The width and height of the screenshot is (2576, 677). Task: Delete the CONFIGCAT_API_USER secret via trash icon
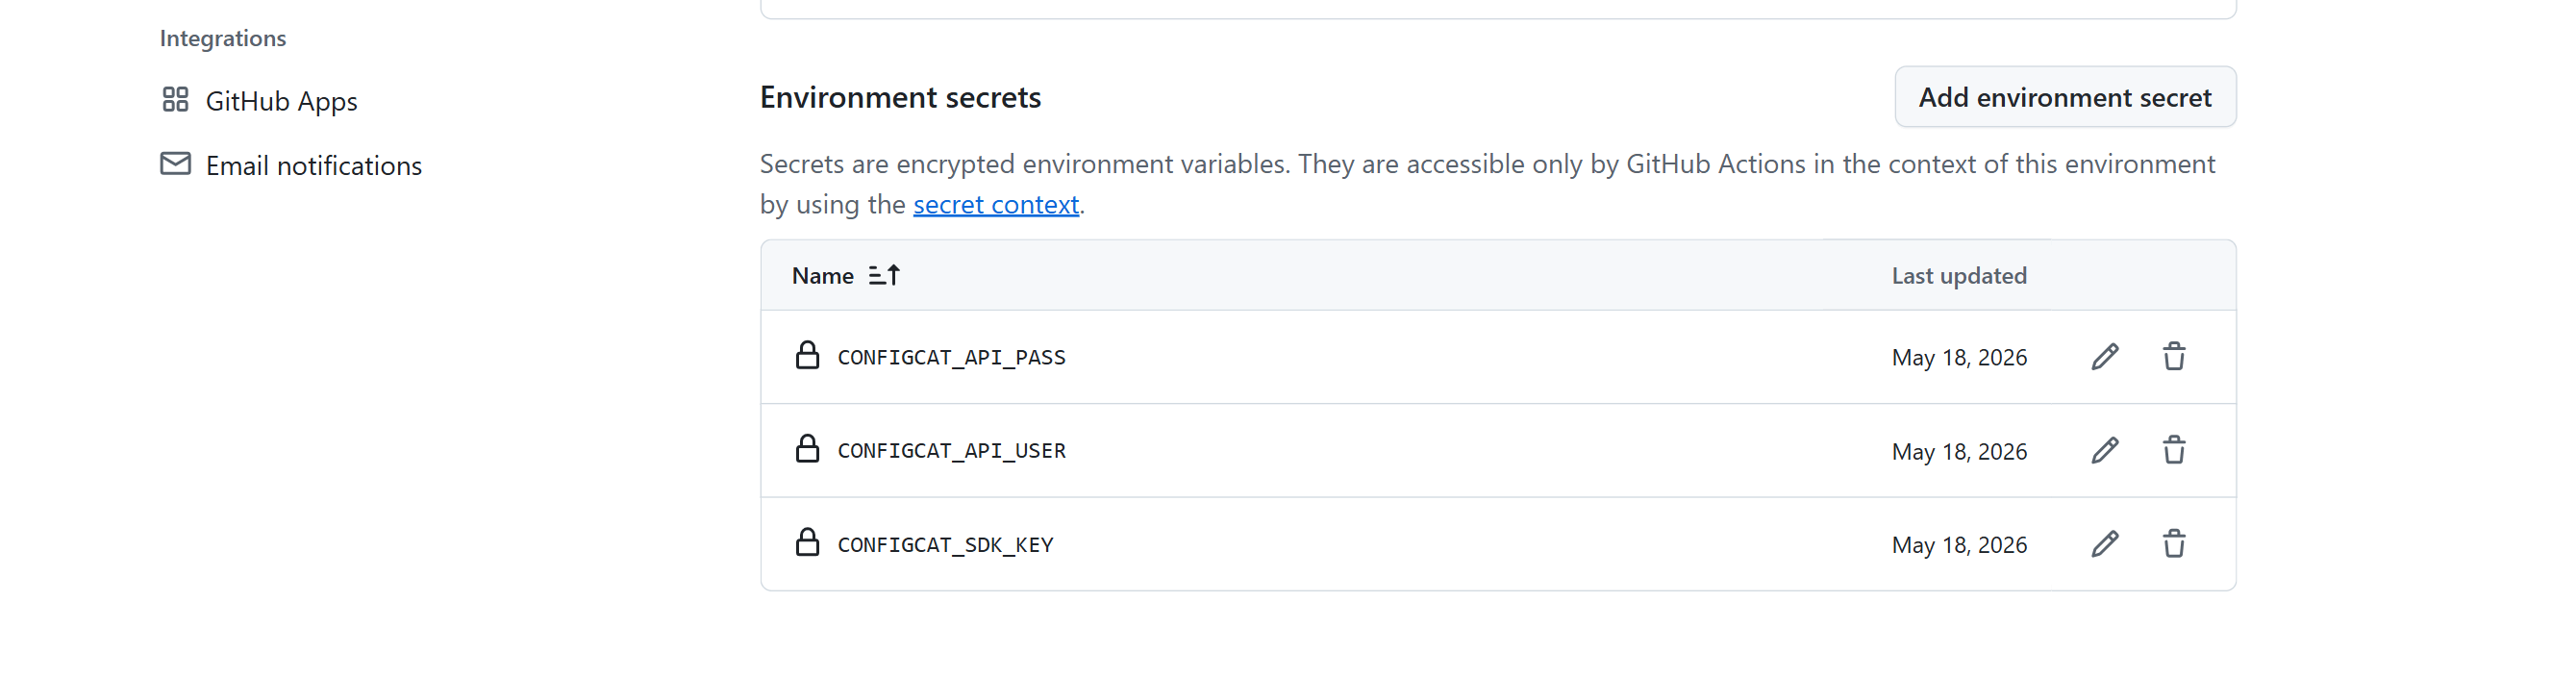[x=2174, y=450]
